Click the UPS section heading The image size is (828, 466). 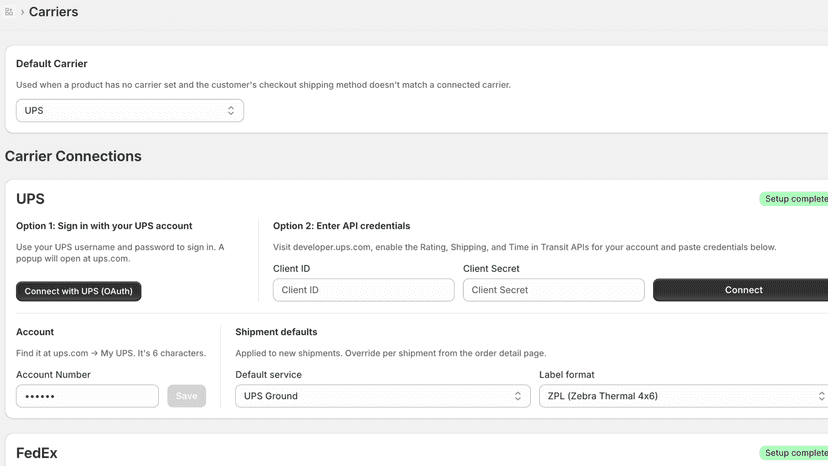30,199
